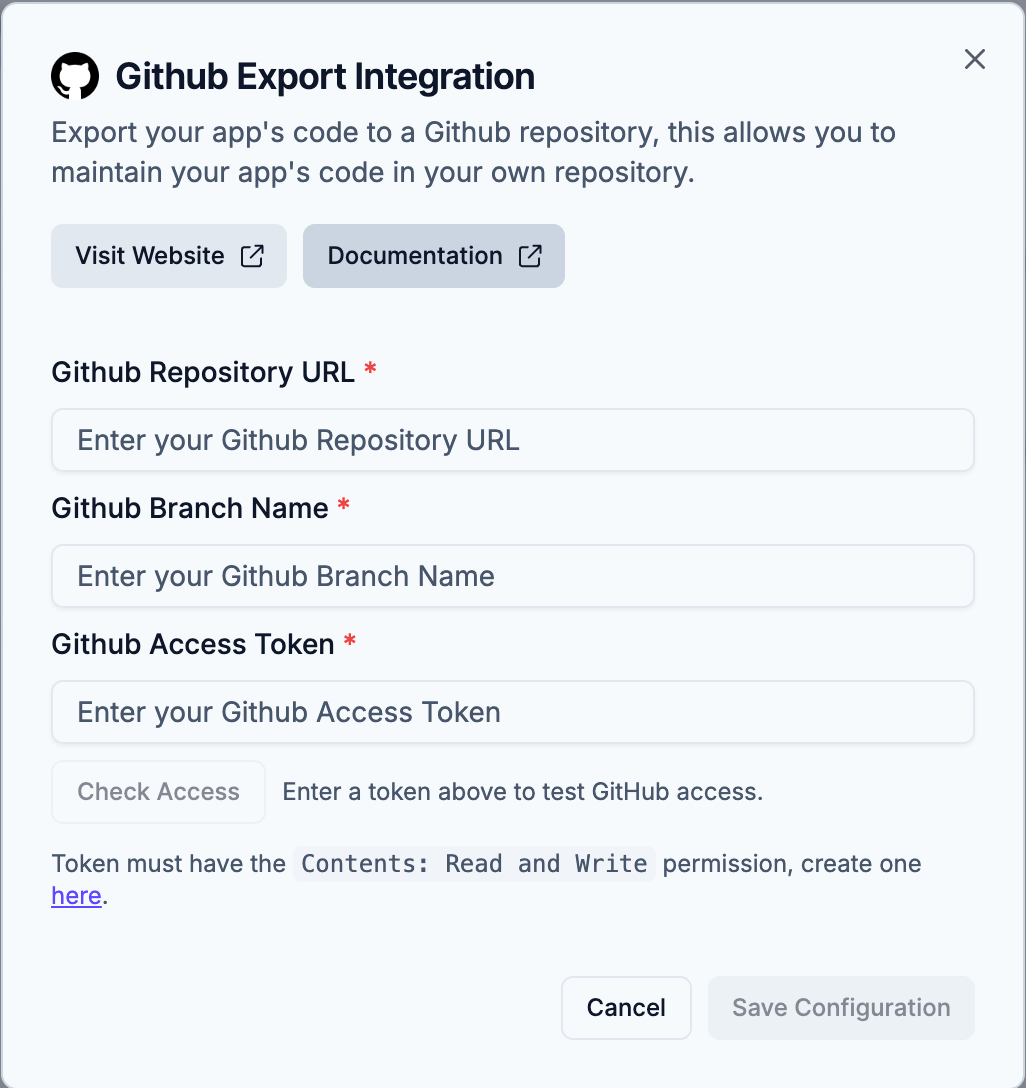The width and height of the screenshot is (1026, 1088).
Task: Click 'Contents: Read and Write' code text
Action: (474, 864)
